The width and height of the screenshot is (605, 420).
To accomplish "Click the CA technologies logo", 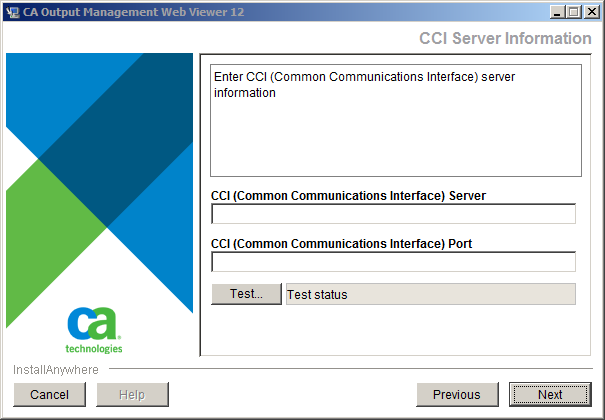I will click(x=94, y=330).
